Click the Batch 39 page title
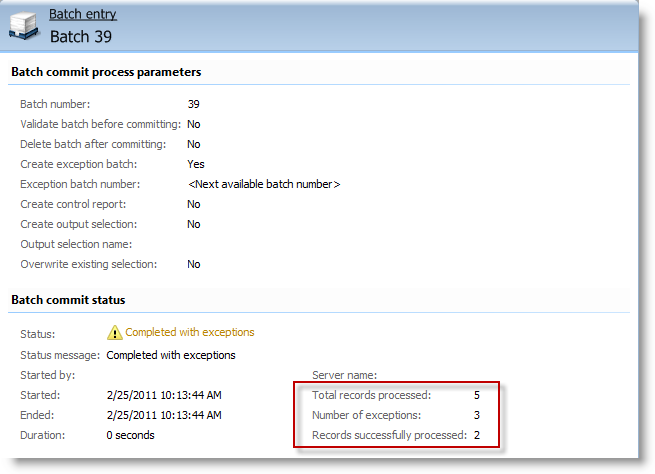 coord(81,36)
